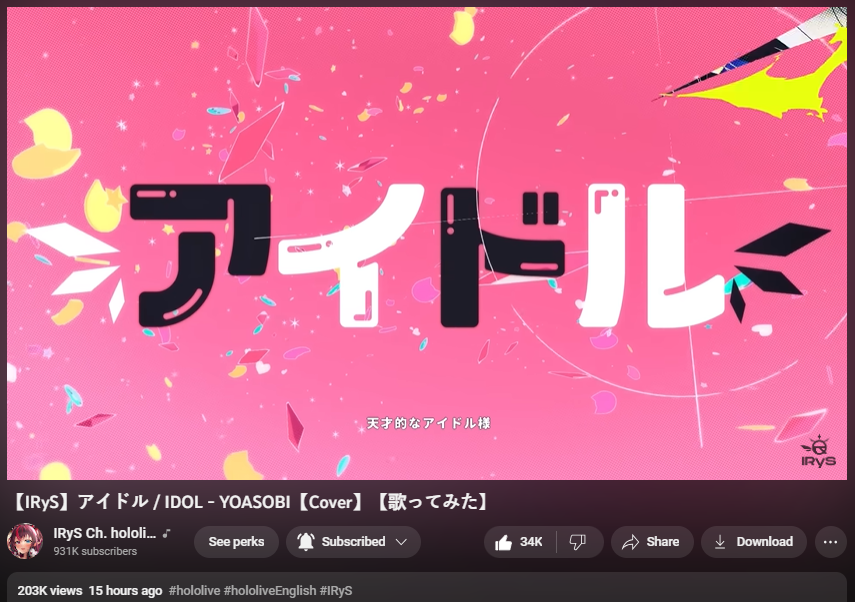Click the 931K subscribers text

pyautogui.click(x=95, y=551)
